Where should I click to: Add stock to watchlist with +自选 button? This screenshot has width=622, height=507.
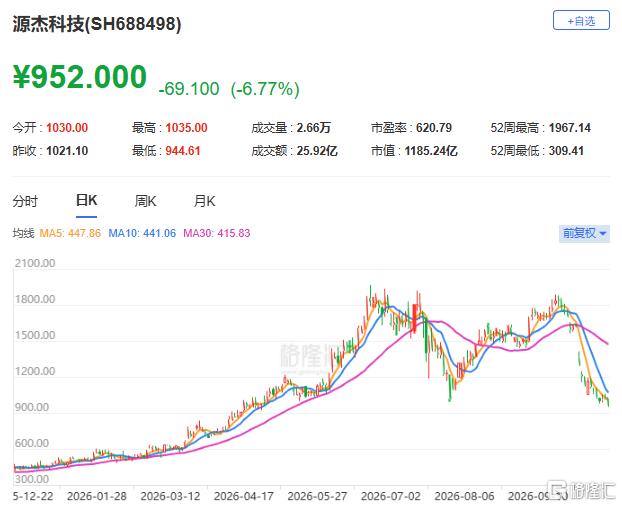tap(581, 21)
